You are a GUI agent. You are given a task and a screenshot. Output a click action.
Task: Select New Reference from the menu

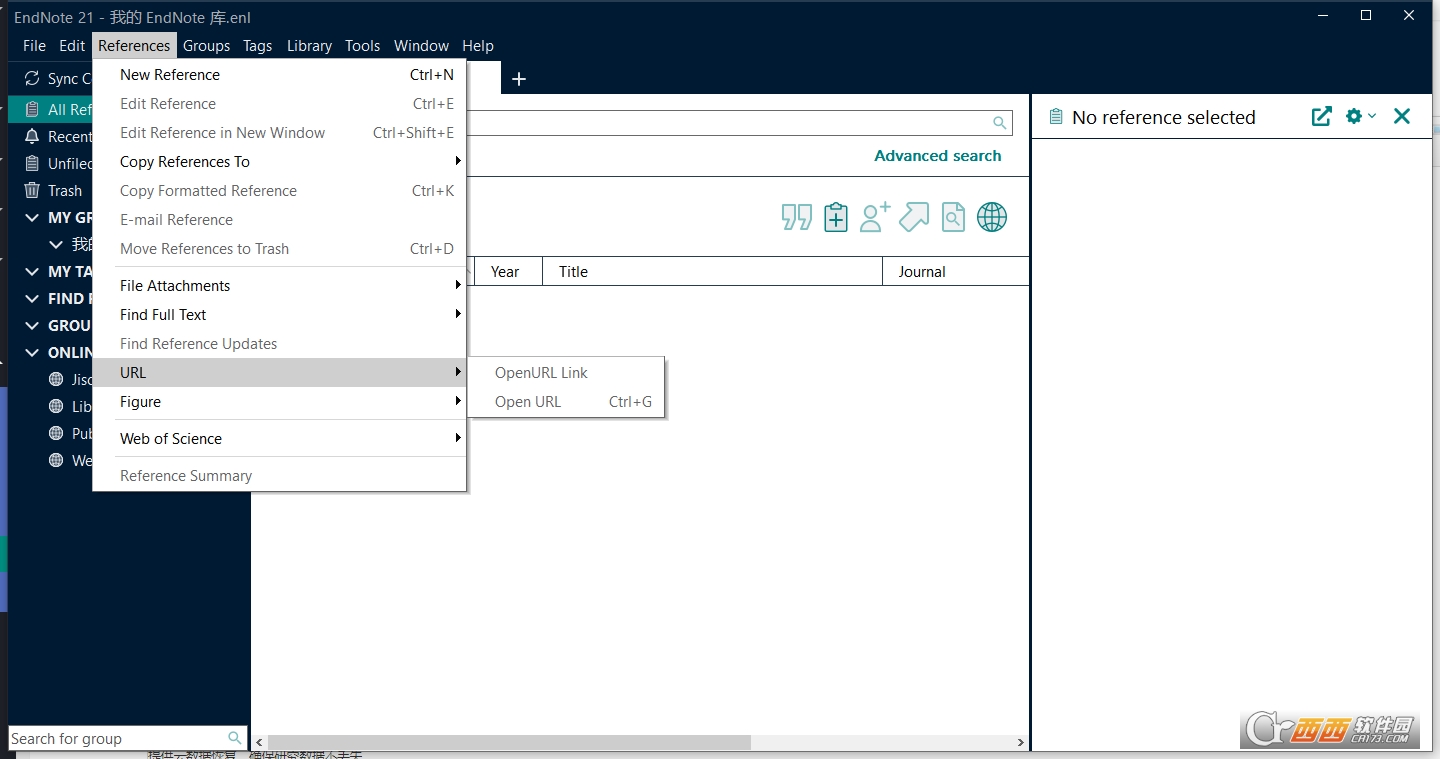tap(279, 75)
